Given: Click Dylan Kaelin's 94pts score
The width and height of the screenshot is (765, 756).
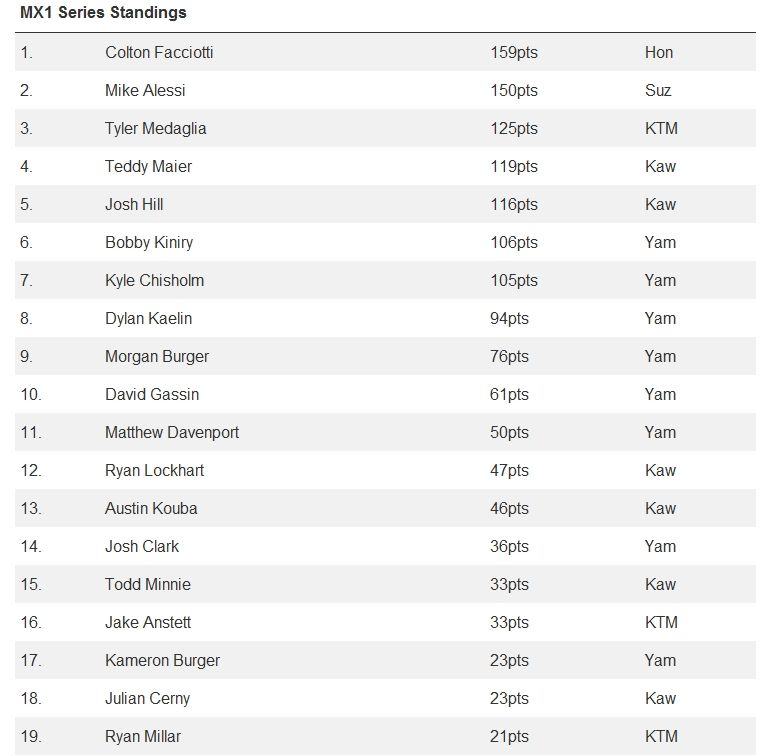Looking at the screenshot, I should coord(509,318).
